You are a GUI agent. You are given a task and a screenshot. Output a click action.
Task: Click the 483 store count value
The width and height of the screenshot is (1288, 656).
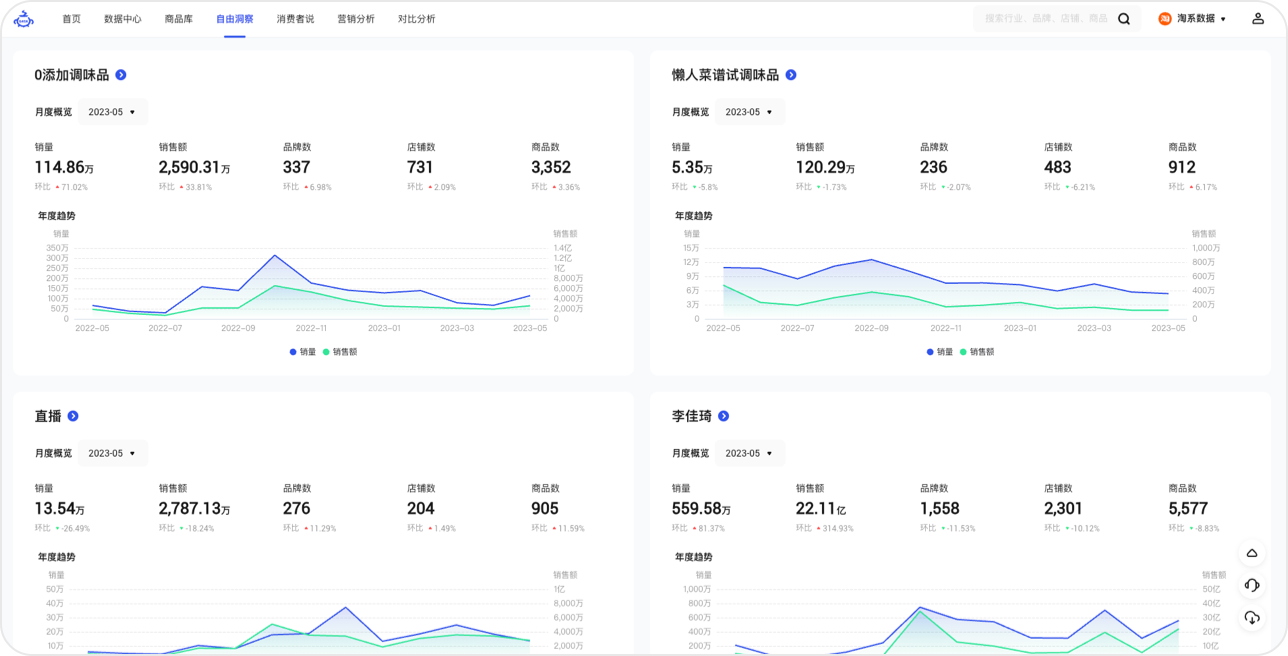pos(1058,168)
